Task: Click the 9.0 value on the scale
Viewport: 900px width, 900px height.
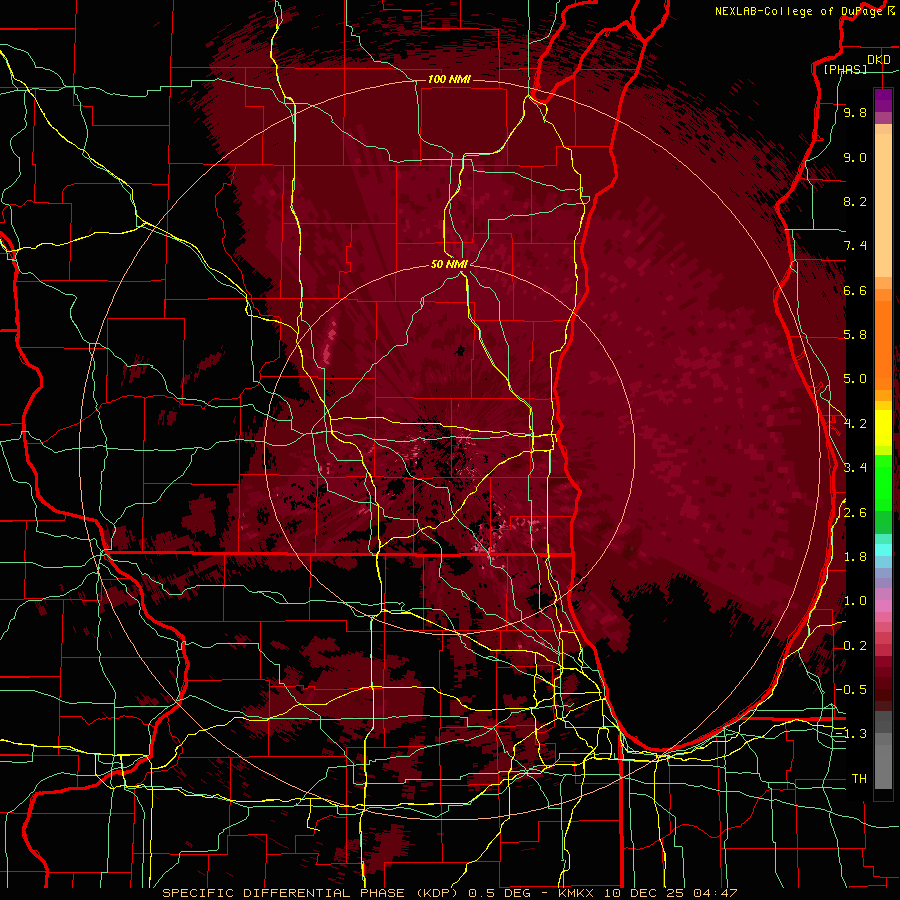Action: pyautogui.click(x=855, y=157)
